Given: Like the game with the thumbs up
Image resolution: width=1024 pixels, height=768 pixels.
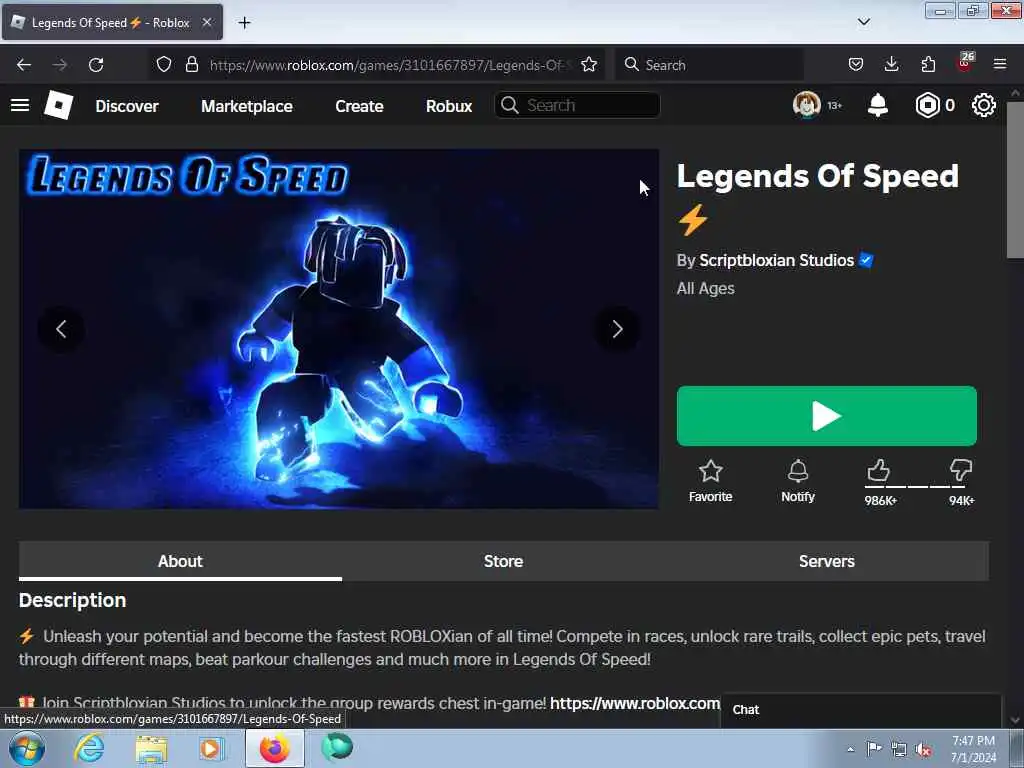Looking at the screenshot, I should (x=878, y=470).
